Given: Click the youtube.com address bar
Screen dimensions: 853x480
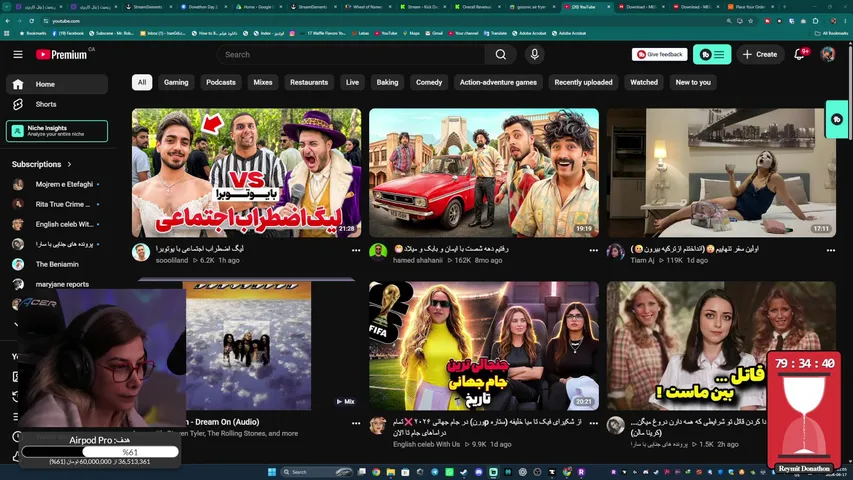Looking at the screenshot, I should point(381,21).
